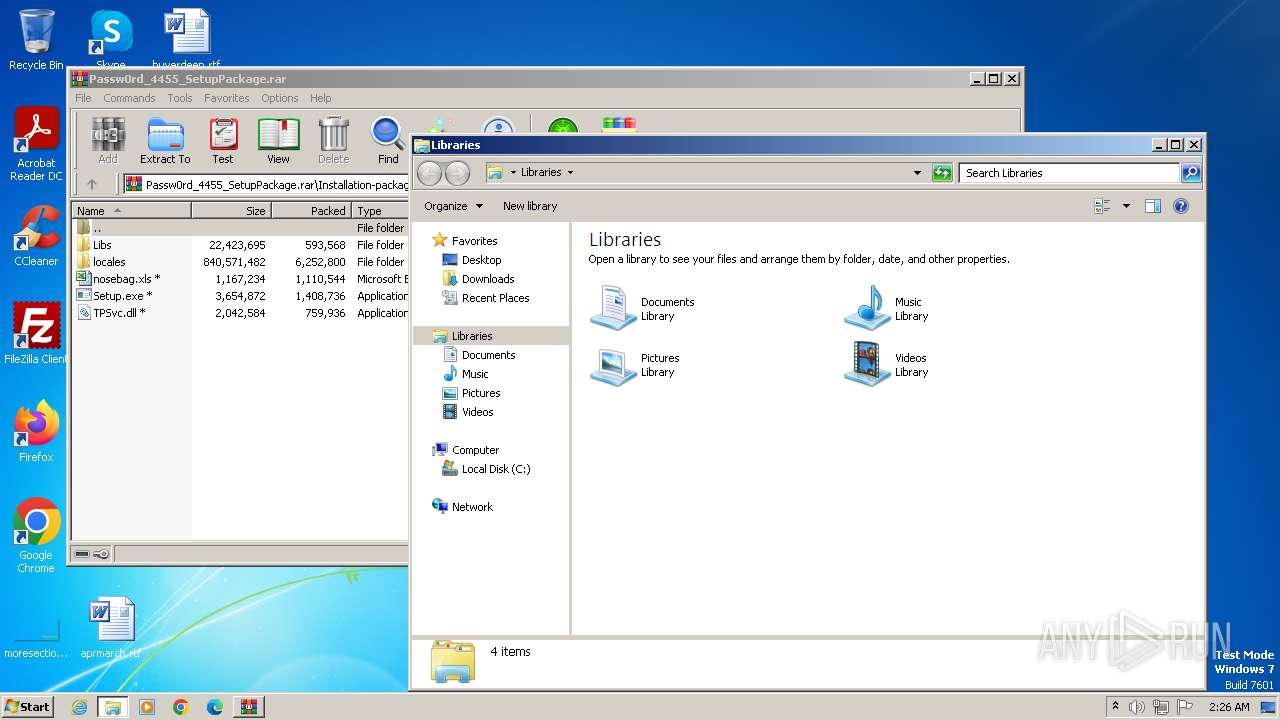
Task: Open the change view dropdown arrow
Action: (x=1126, y=206)
